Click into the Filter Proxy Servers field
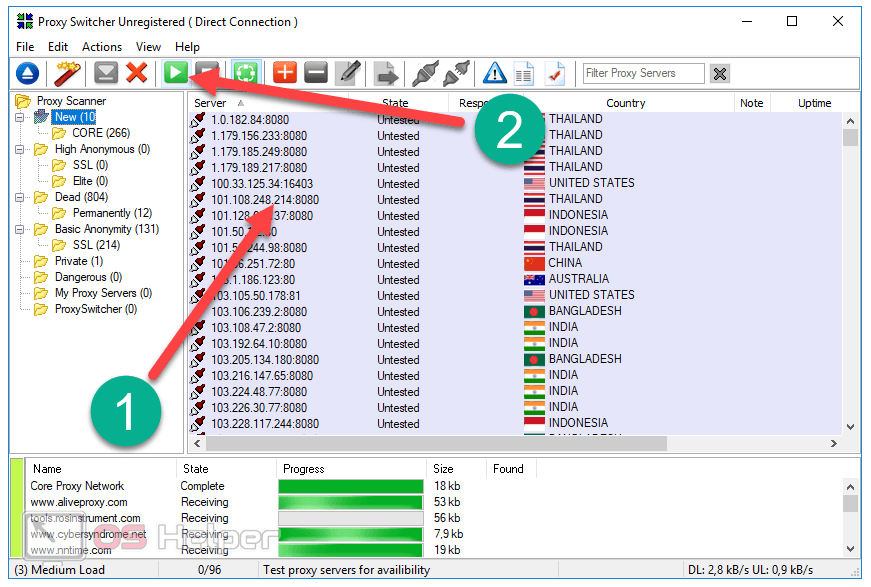The height and width of the screenshot is (587, 871). pos(643,73)
